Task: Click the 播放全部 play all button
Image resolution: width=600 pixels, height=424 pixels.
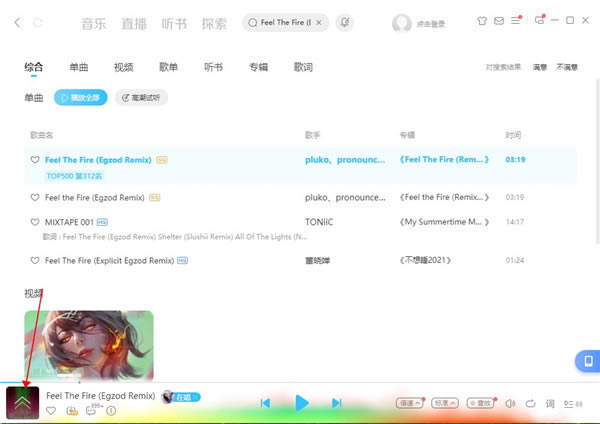Action: coord(81,98)
